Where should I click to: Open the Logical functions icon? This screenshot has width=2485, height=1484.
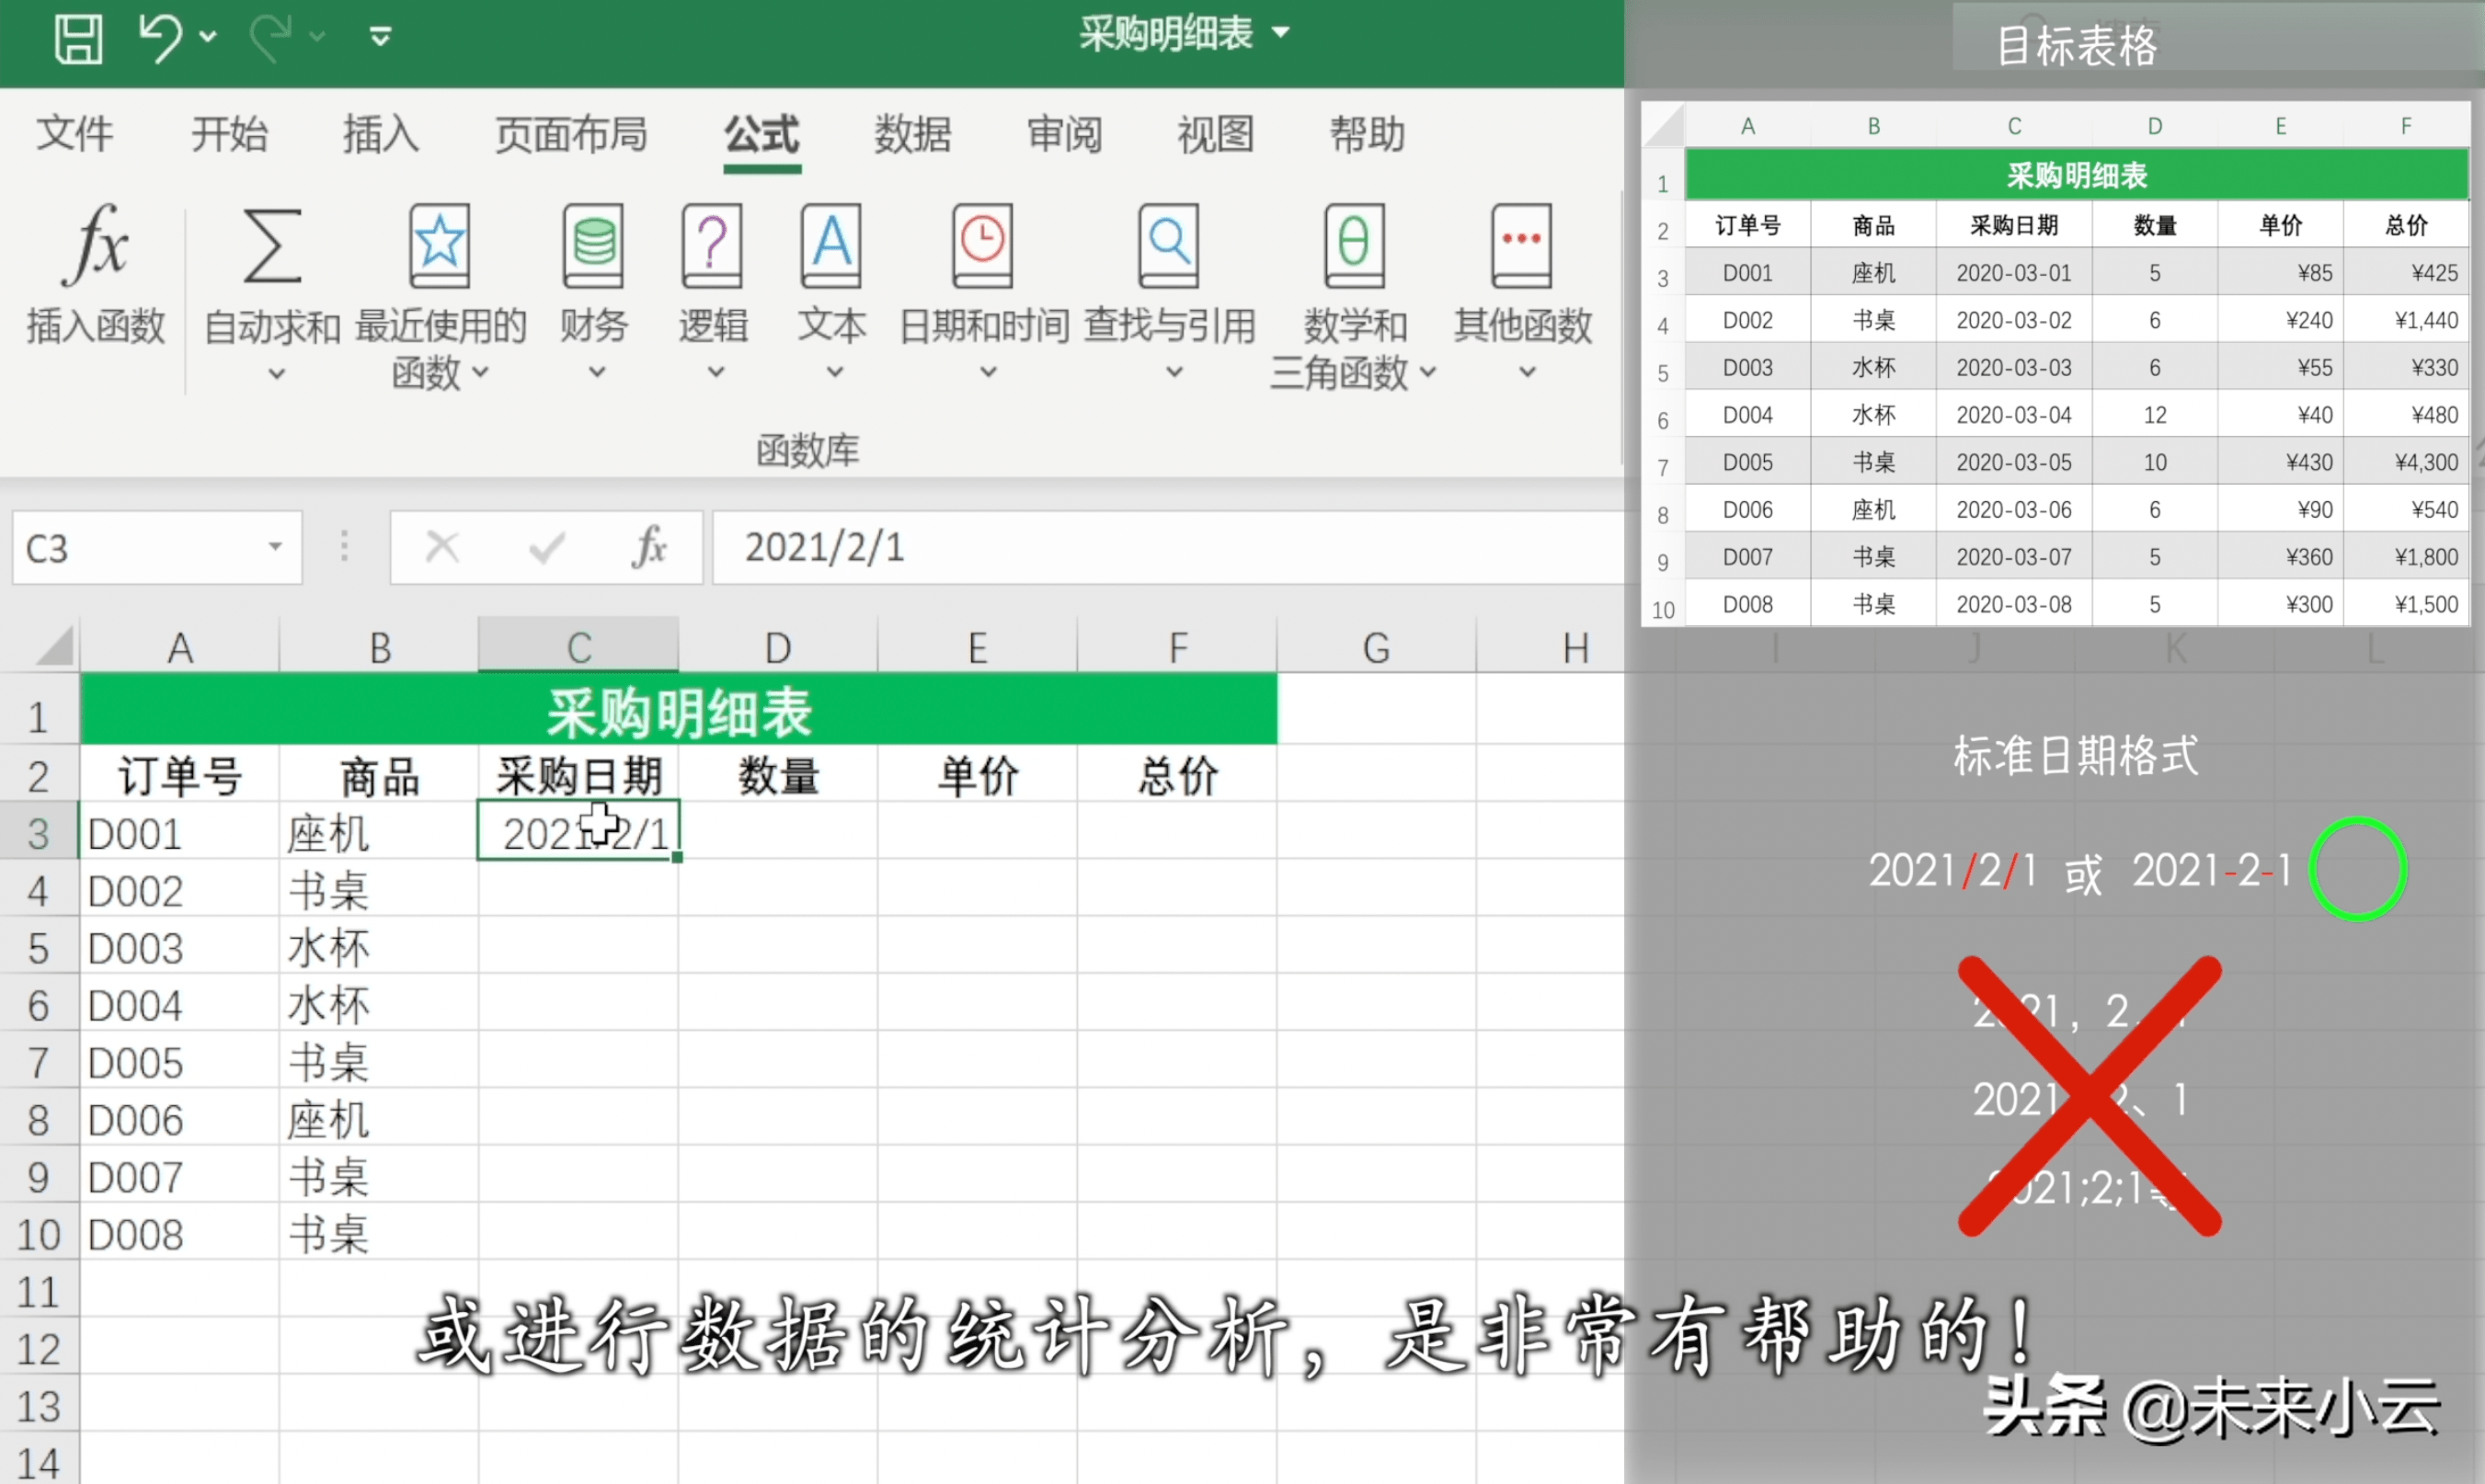click(x=712, y=246)
